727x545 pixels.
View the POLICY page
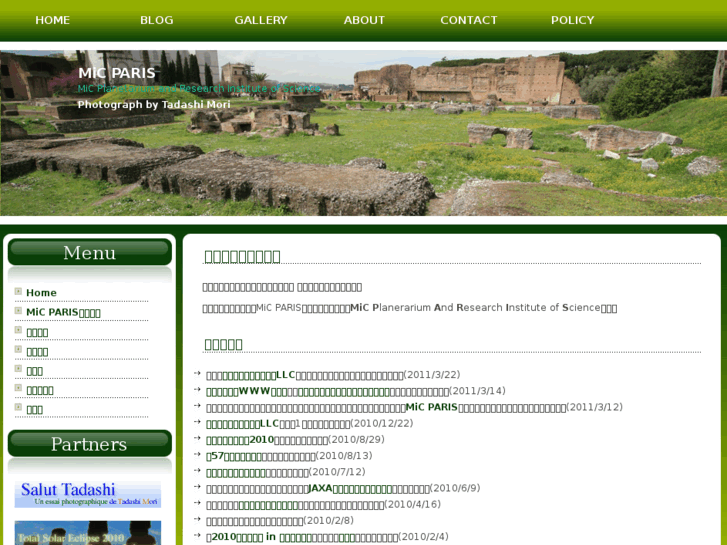click(x=572, y=20)
